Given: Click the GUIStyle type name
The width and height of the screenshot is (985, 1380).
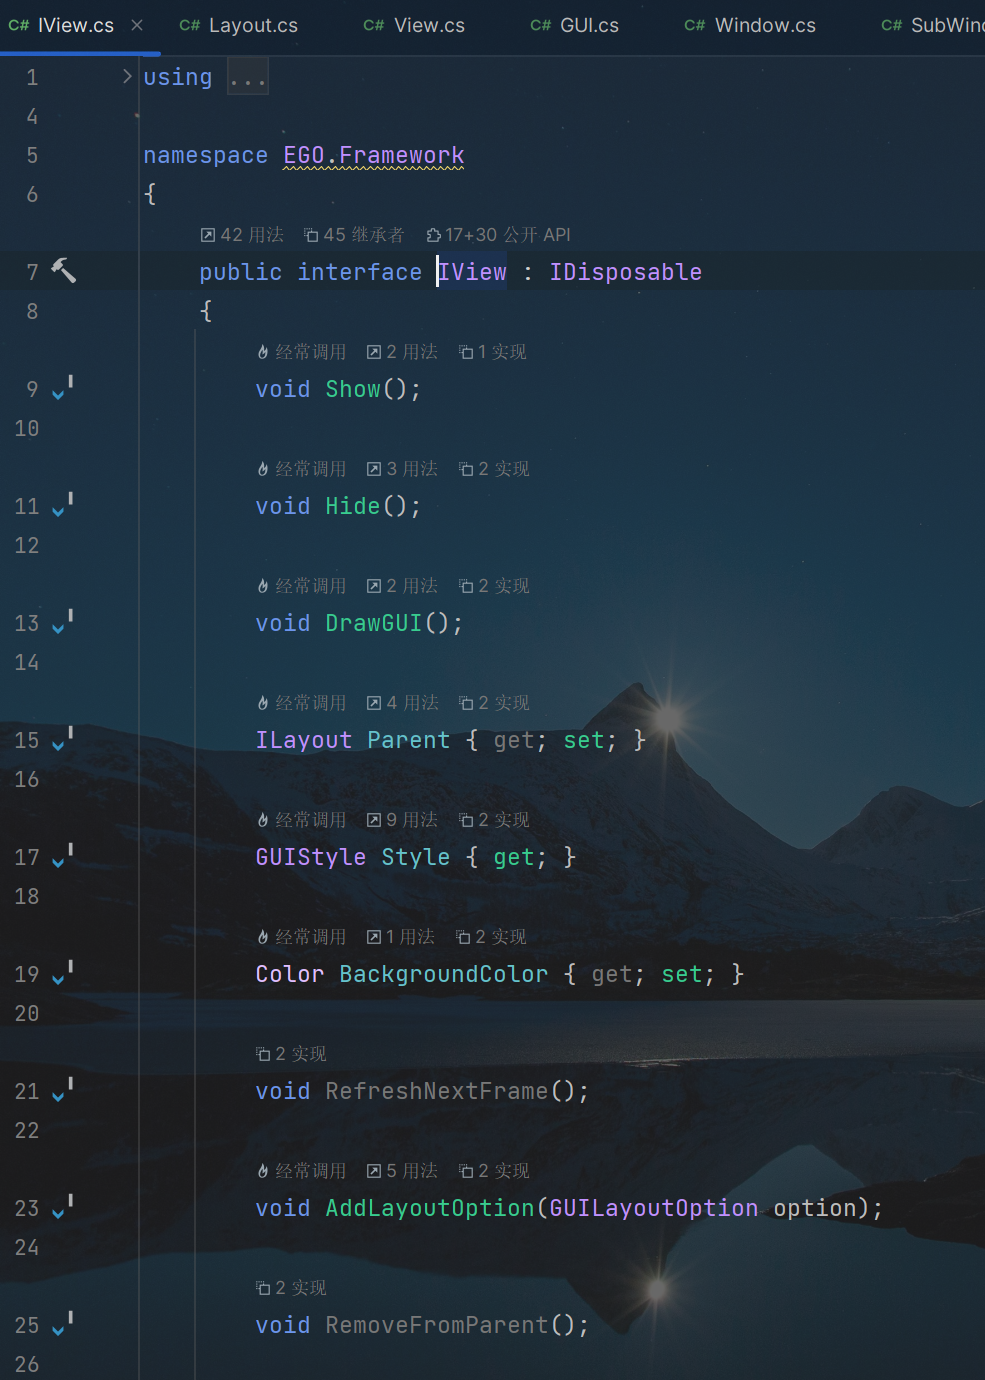Looking at the screenshot, I should tap(311, 857).
